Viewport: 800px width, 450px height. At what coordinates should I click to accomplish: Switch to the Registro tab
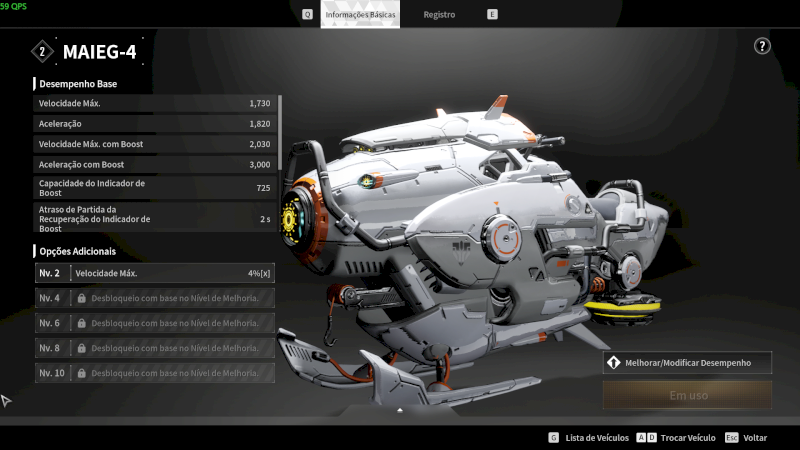439,14
